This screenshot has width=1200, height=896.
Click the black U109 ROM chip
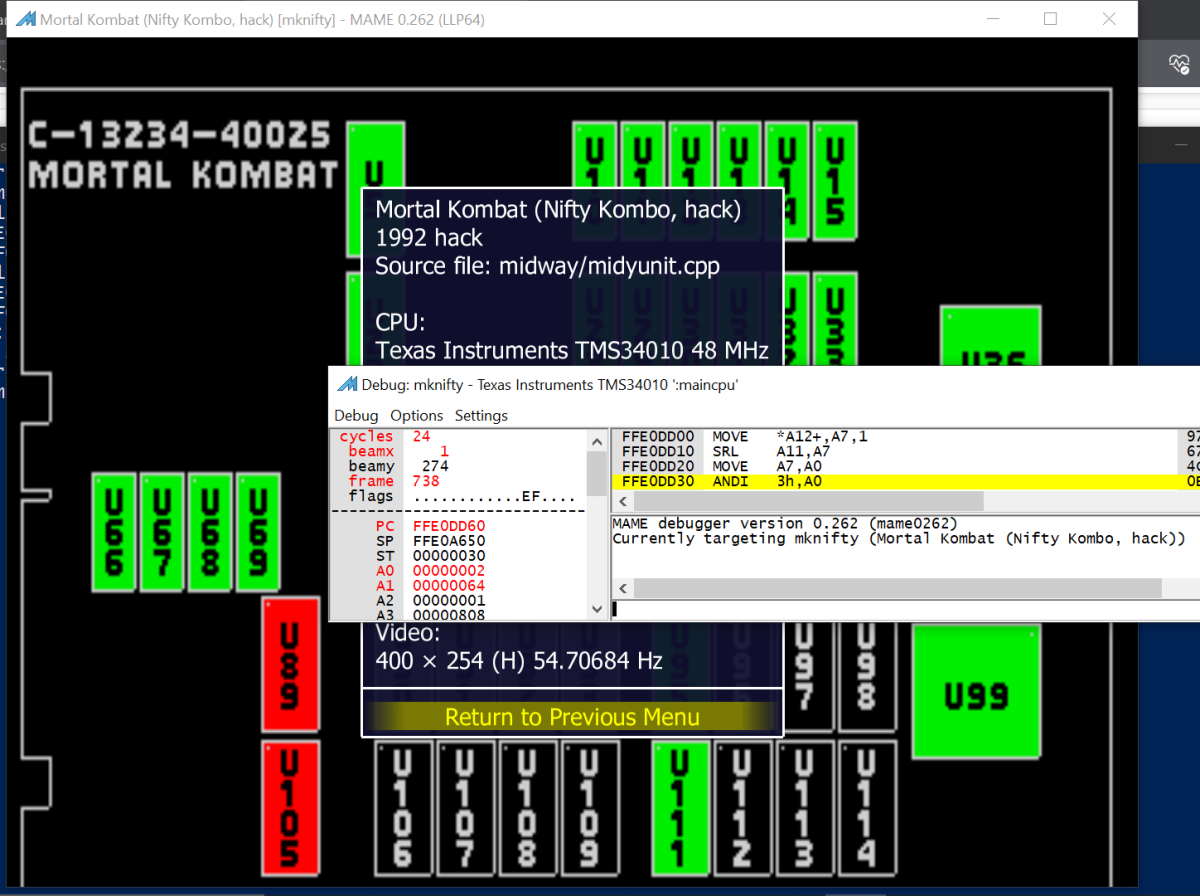point(590,808)
